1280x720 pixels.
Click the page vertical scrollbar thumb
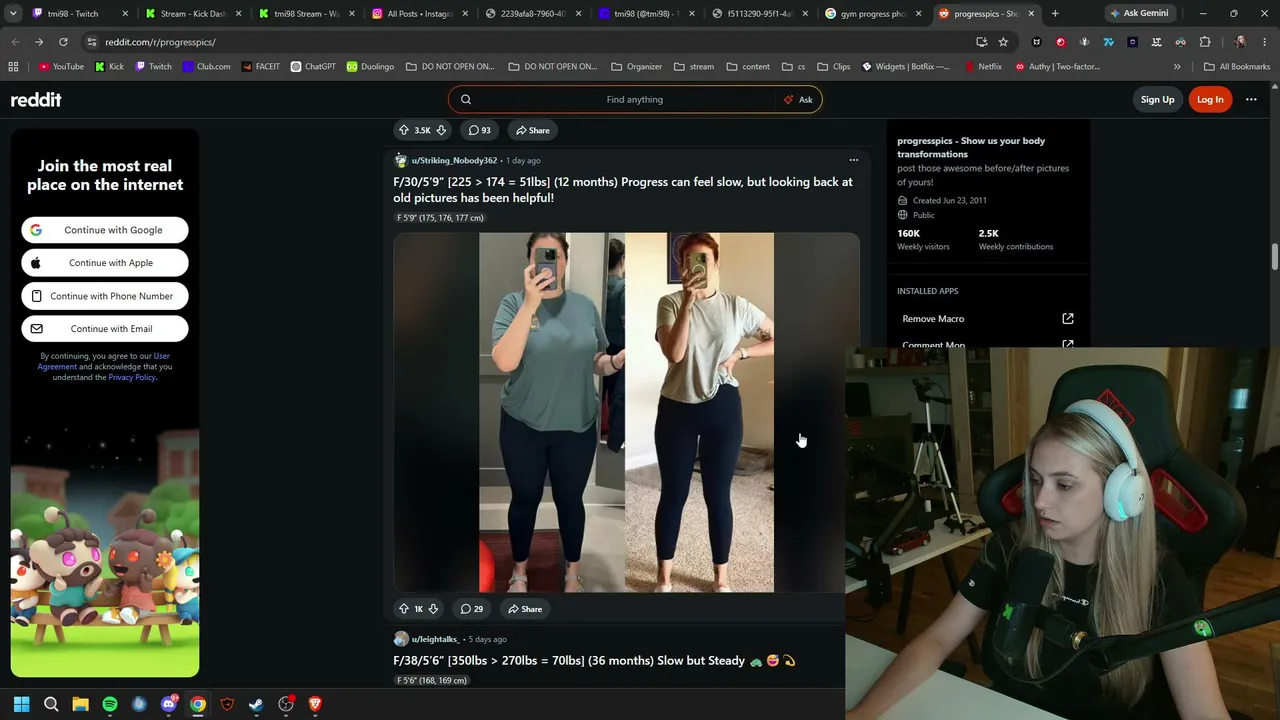(x=1275, y=256)
